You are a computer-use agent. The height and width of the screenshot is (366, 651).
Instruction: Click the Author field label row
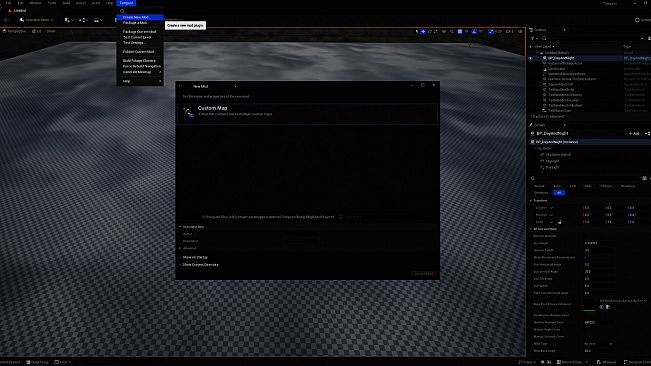(188, 234)
